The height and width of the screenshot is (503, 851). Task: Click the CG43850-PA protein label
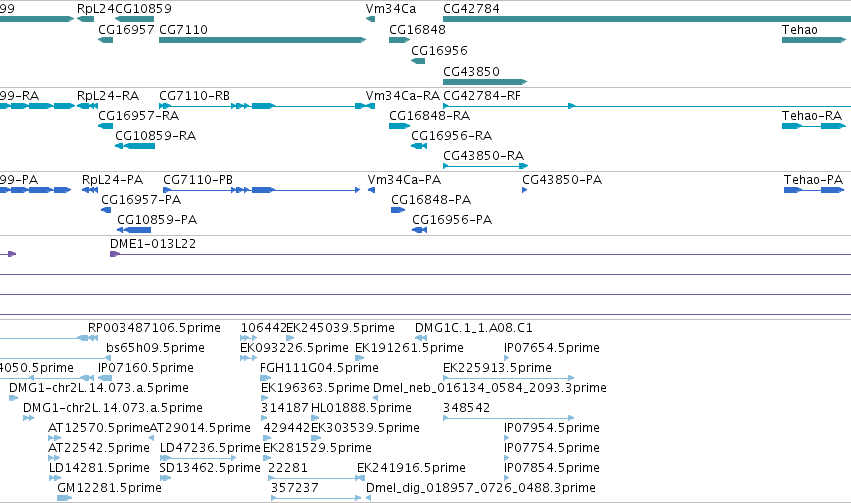[x=562, y=180]
